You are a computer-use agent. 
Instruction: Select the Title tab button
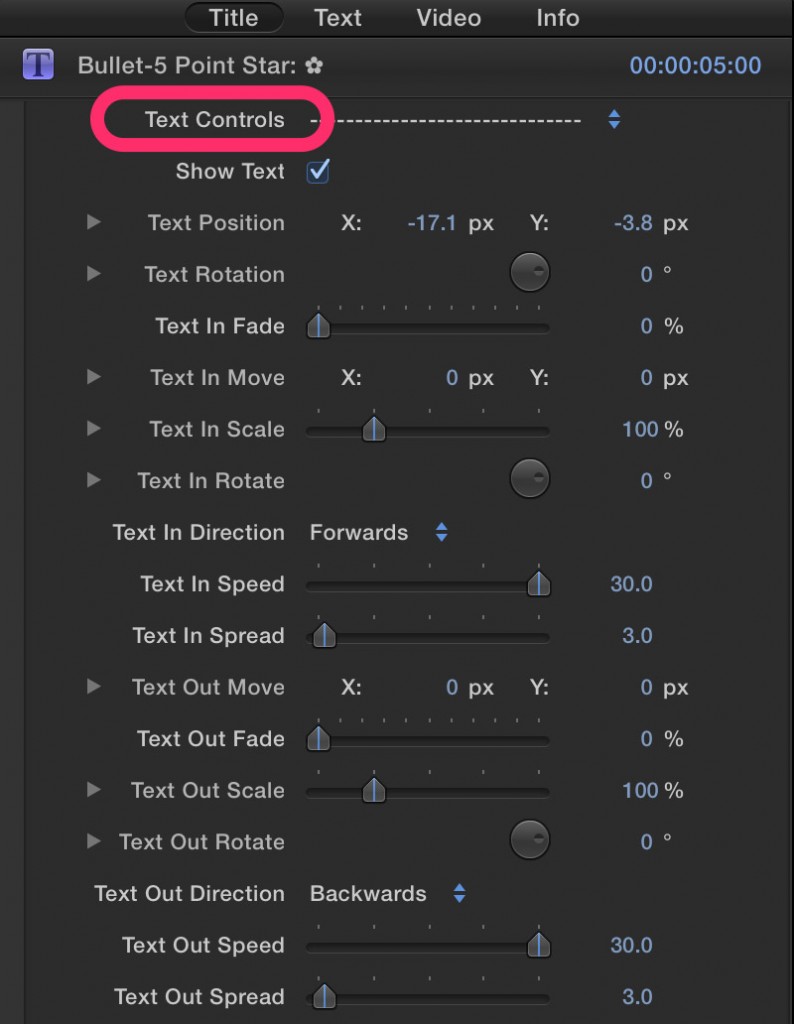pyautogui.click(x=234, y=18)
